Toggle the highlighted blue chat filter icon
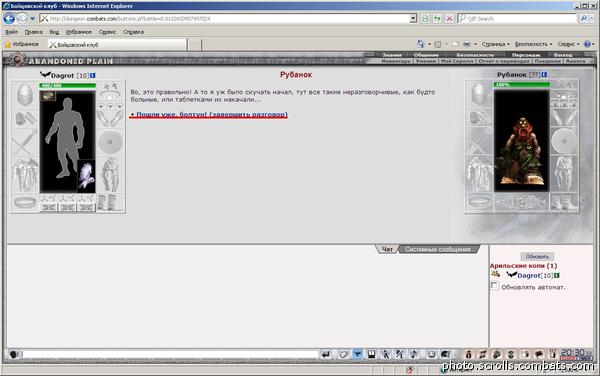 [x=357, y=354]
